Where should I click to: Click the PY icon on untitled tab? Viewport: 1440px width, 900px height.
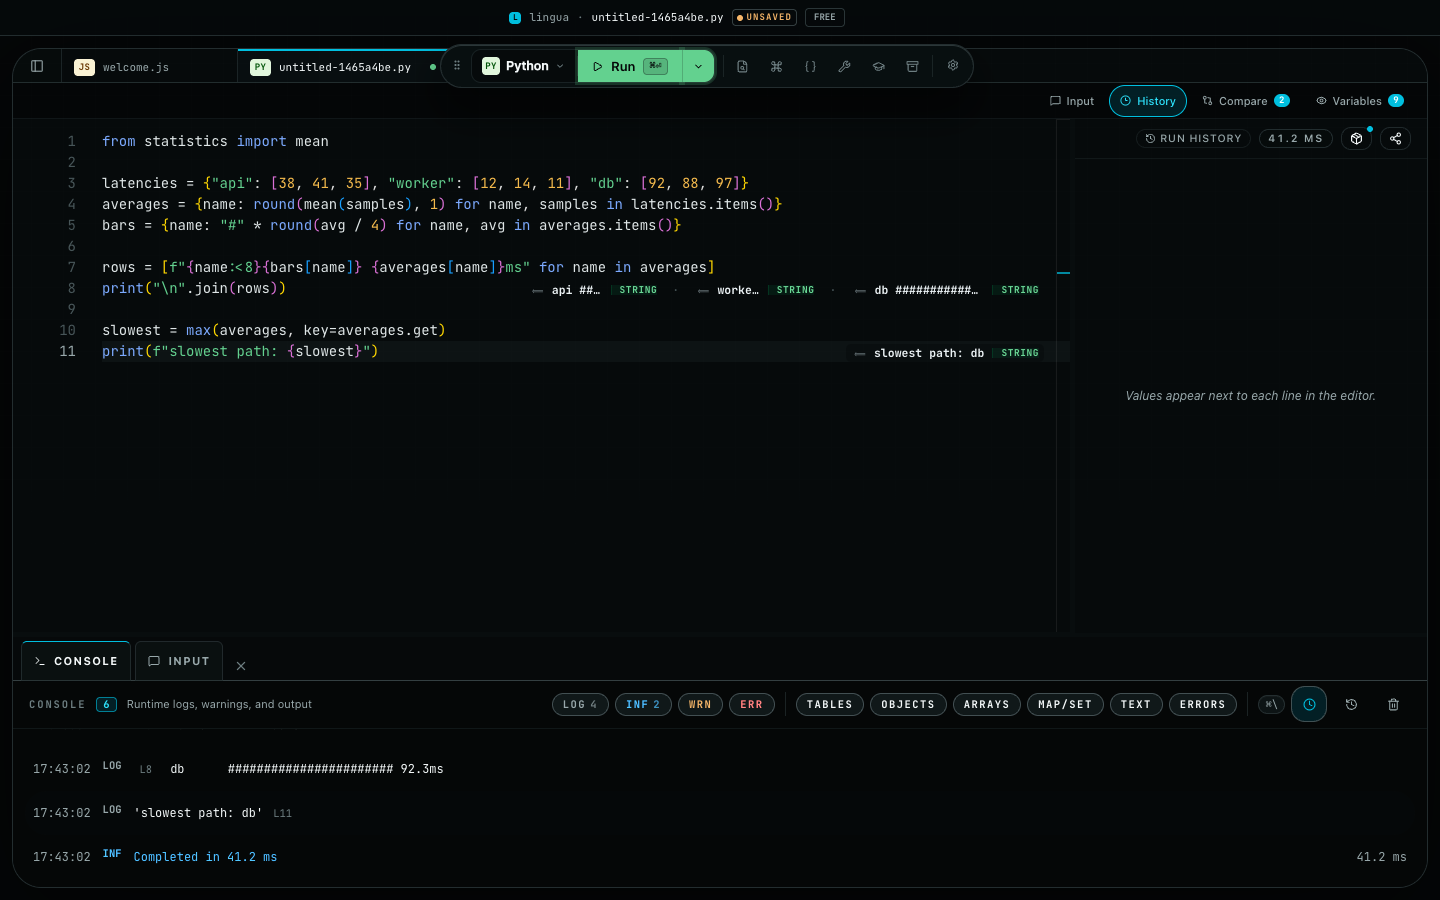260,67
